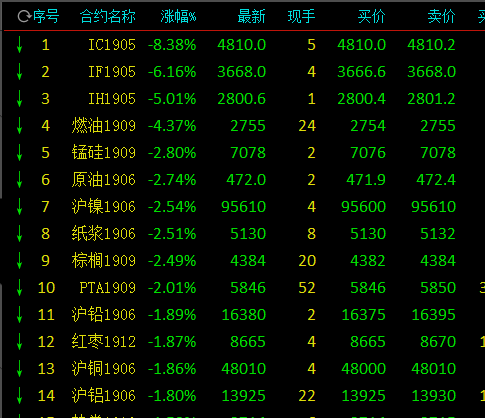Click the -2.74% change value
Screen dimensions: 485x418
pyautogui.click(x=172, y=180)
